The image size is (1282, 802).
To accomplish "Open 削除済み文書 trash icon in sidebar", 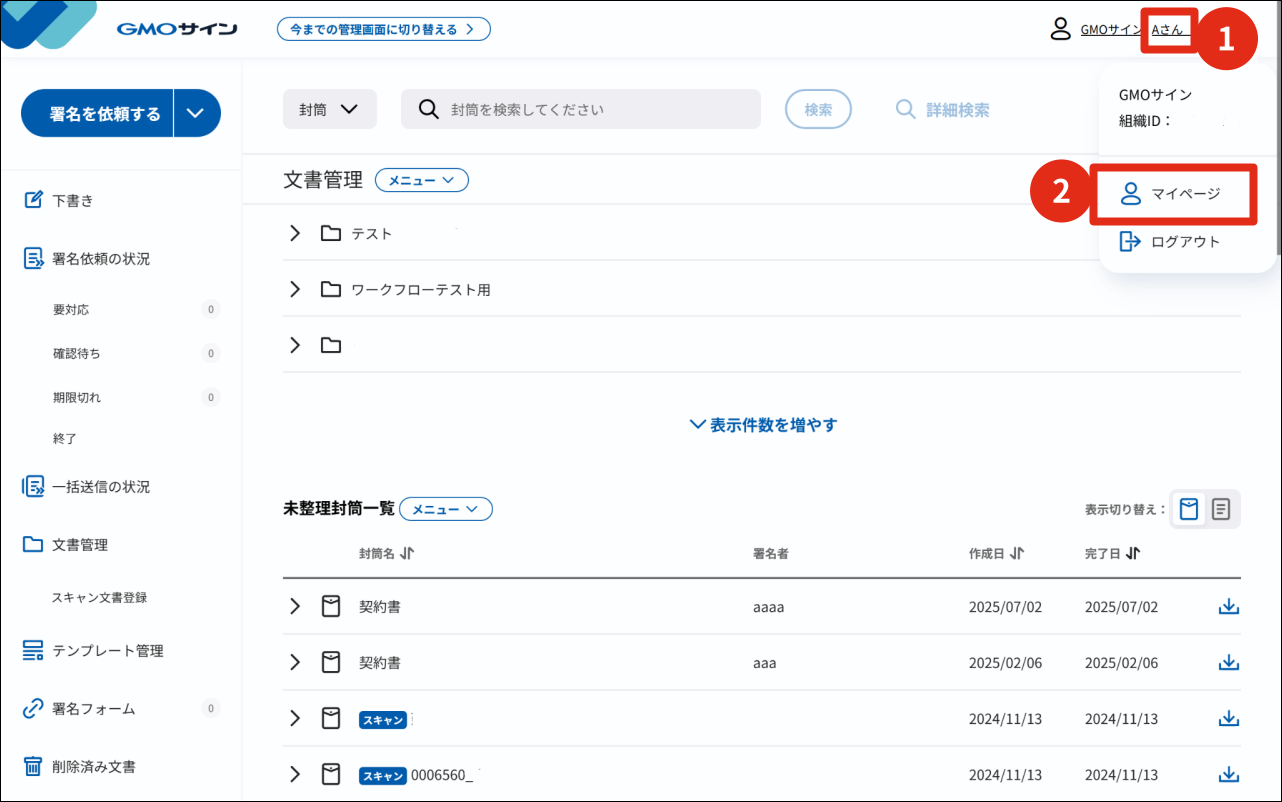I will tap(33, 767).
